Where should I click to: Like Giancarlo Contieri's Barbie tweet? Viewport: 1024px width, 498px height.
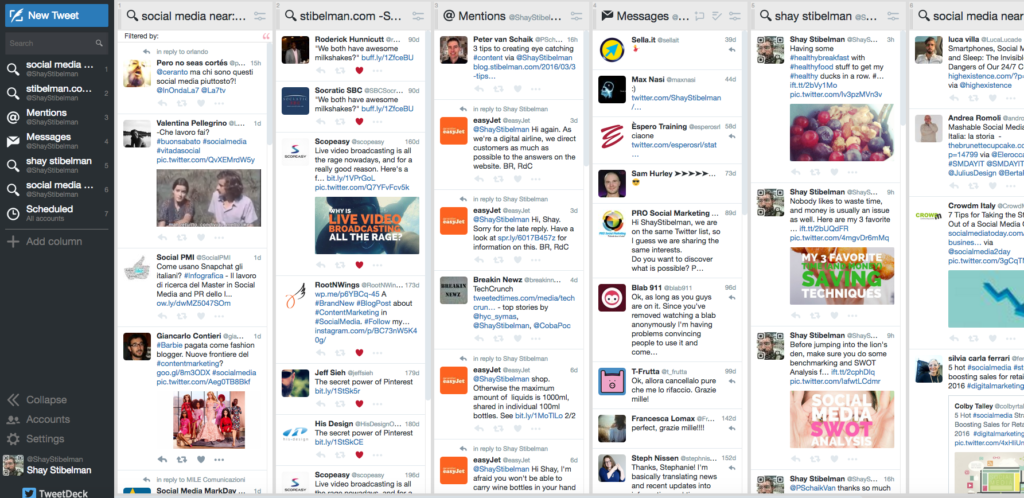click(x=200, y=459)
